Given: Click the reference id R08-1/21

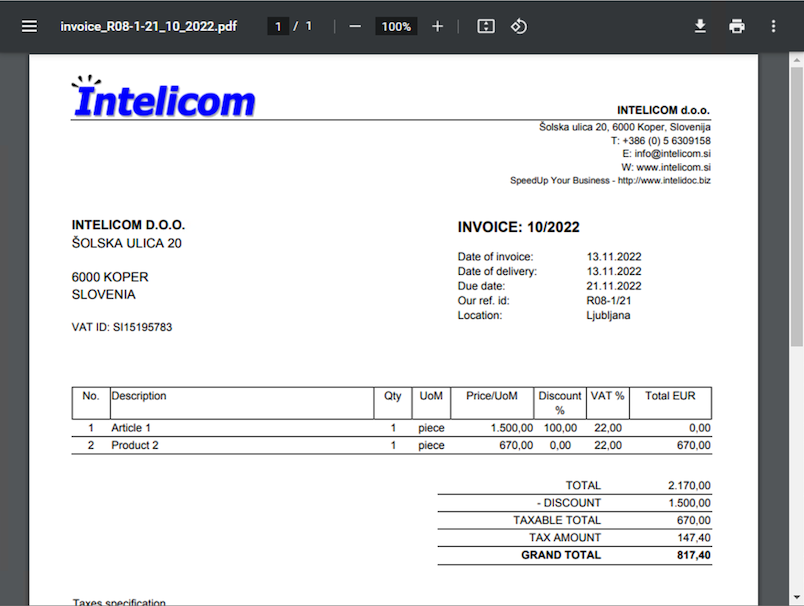Looking at the screenshot, I should tap(609, 300).
